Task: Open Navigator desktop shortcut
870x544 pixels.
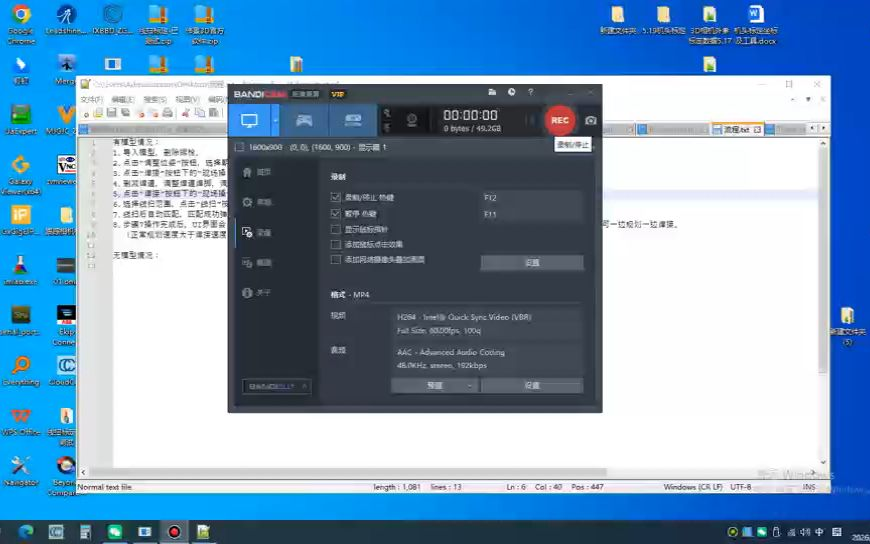Action: tap(21, 471)
